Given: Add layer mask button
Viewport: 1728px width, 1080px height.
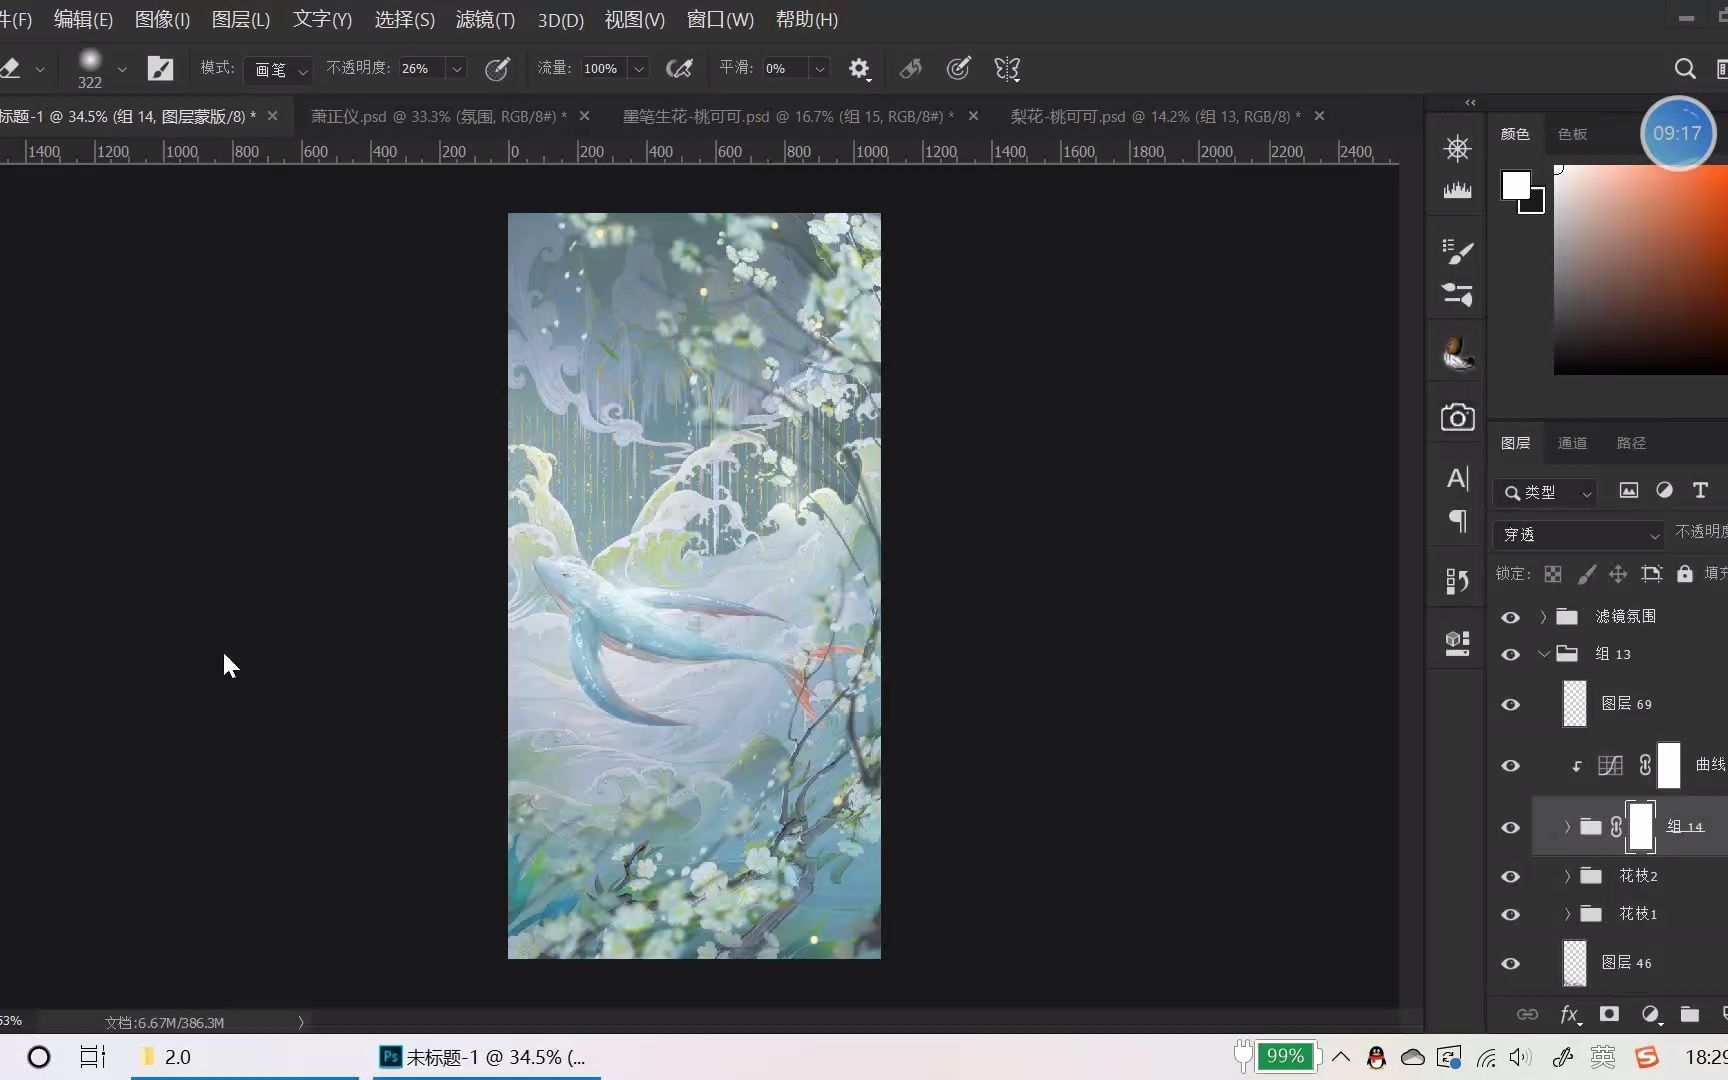Looking at the screenshot, I should [1609, 1014].
